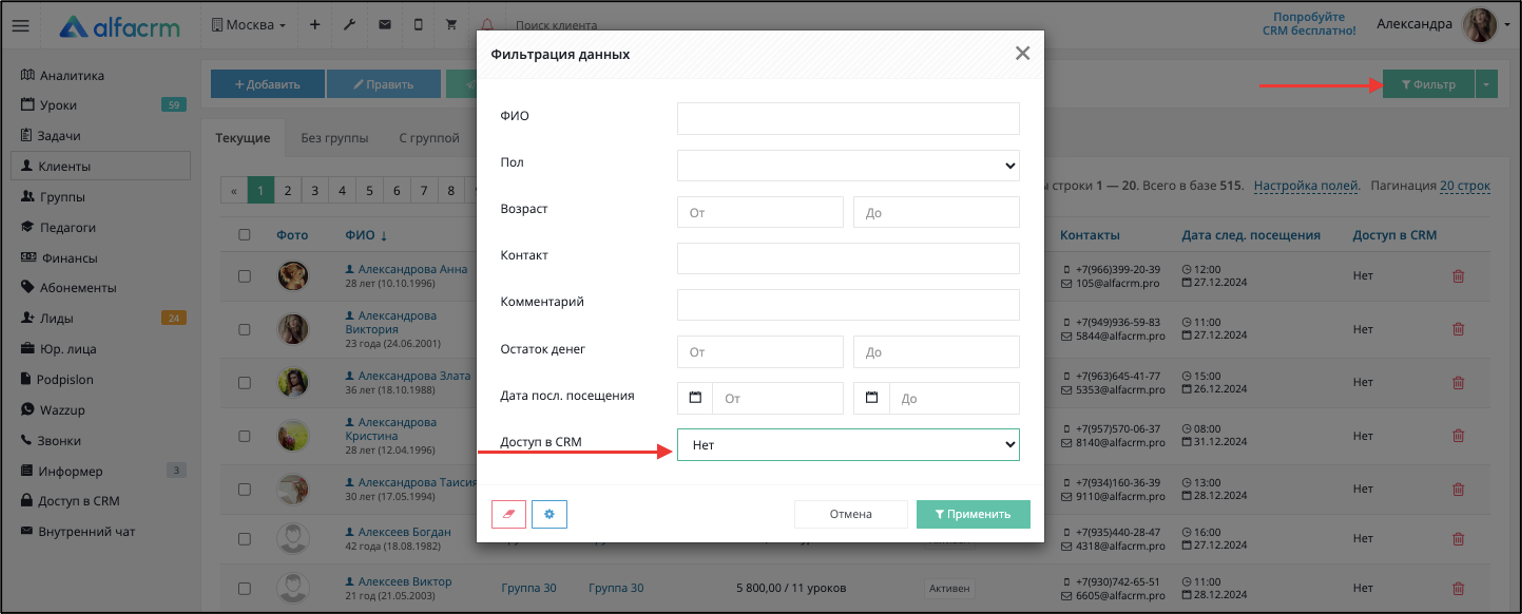Go to pagination page 5
The height and width of the screenshot is (614, 1522).
pyautogui.click(x=369, y=190)
